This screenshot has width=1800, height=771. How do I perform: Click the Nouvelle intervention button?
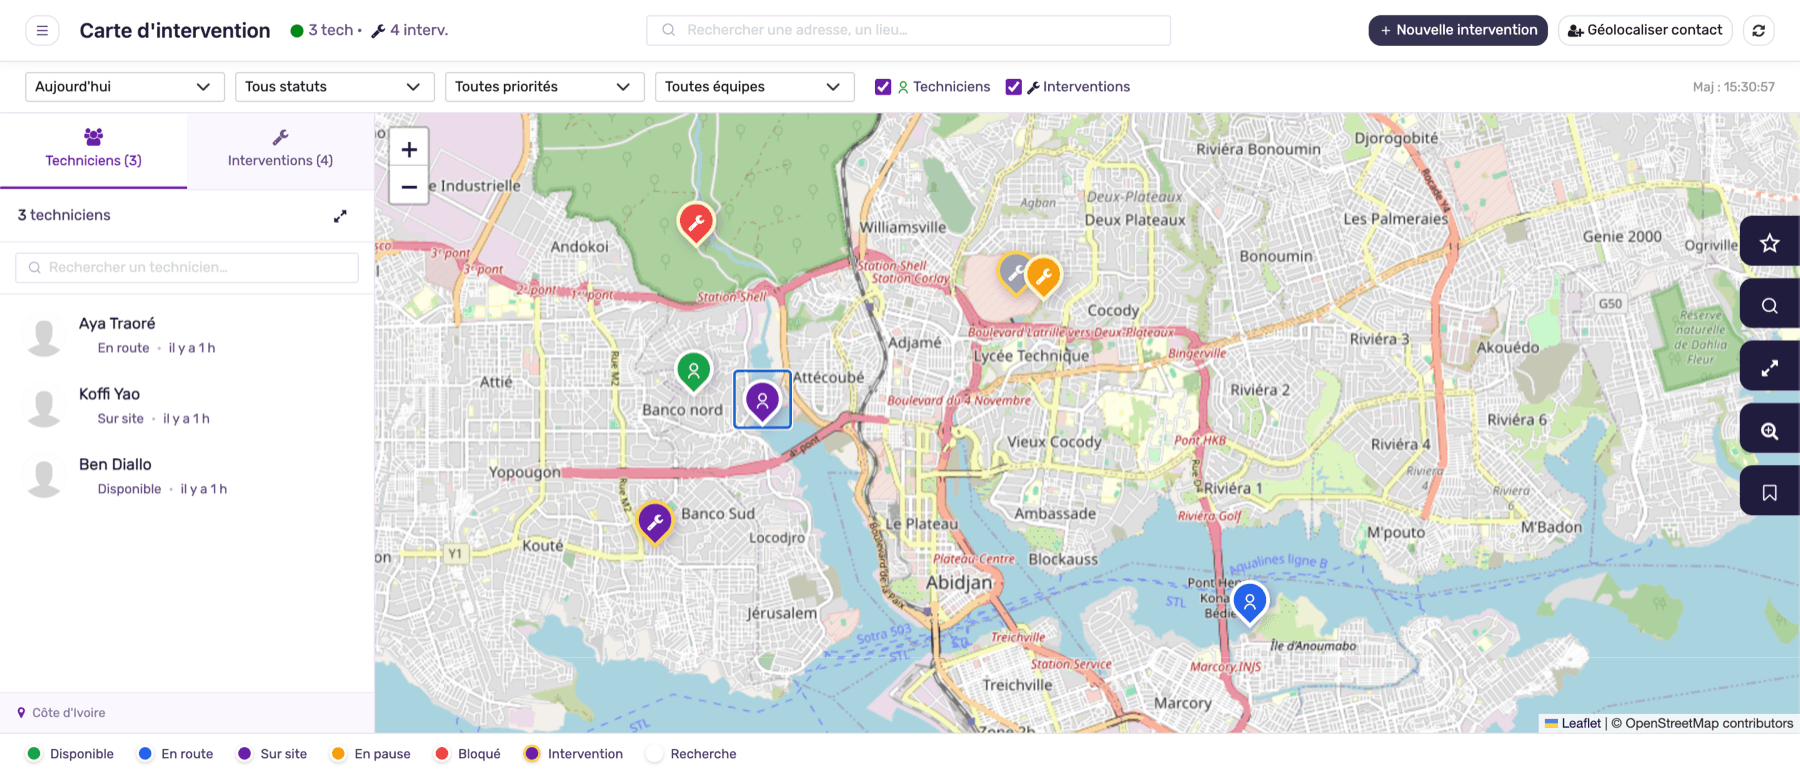coord(1458,30)
